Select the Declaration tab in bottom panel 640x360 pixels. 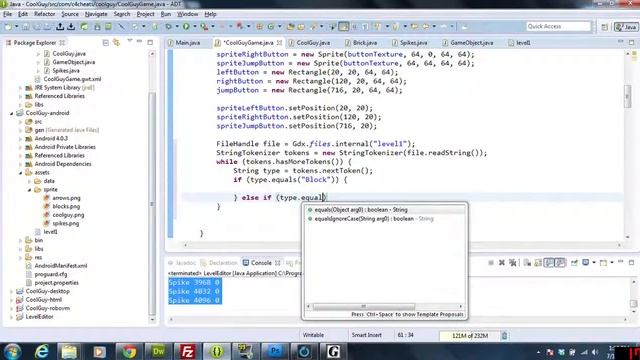click(220, 262)
